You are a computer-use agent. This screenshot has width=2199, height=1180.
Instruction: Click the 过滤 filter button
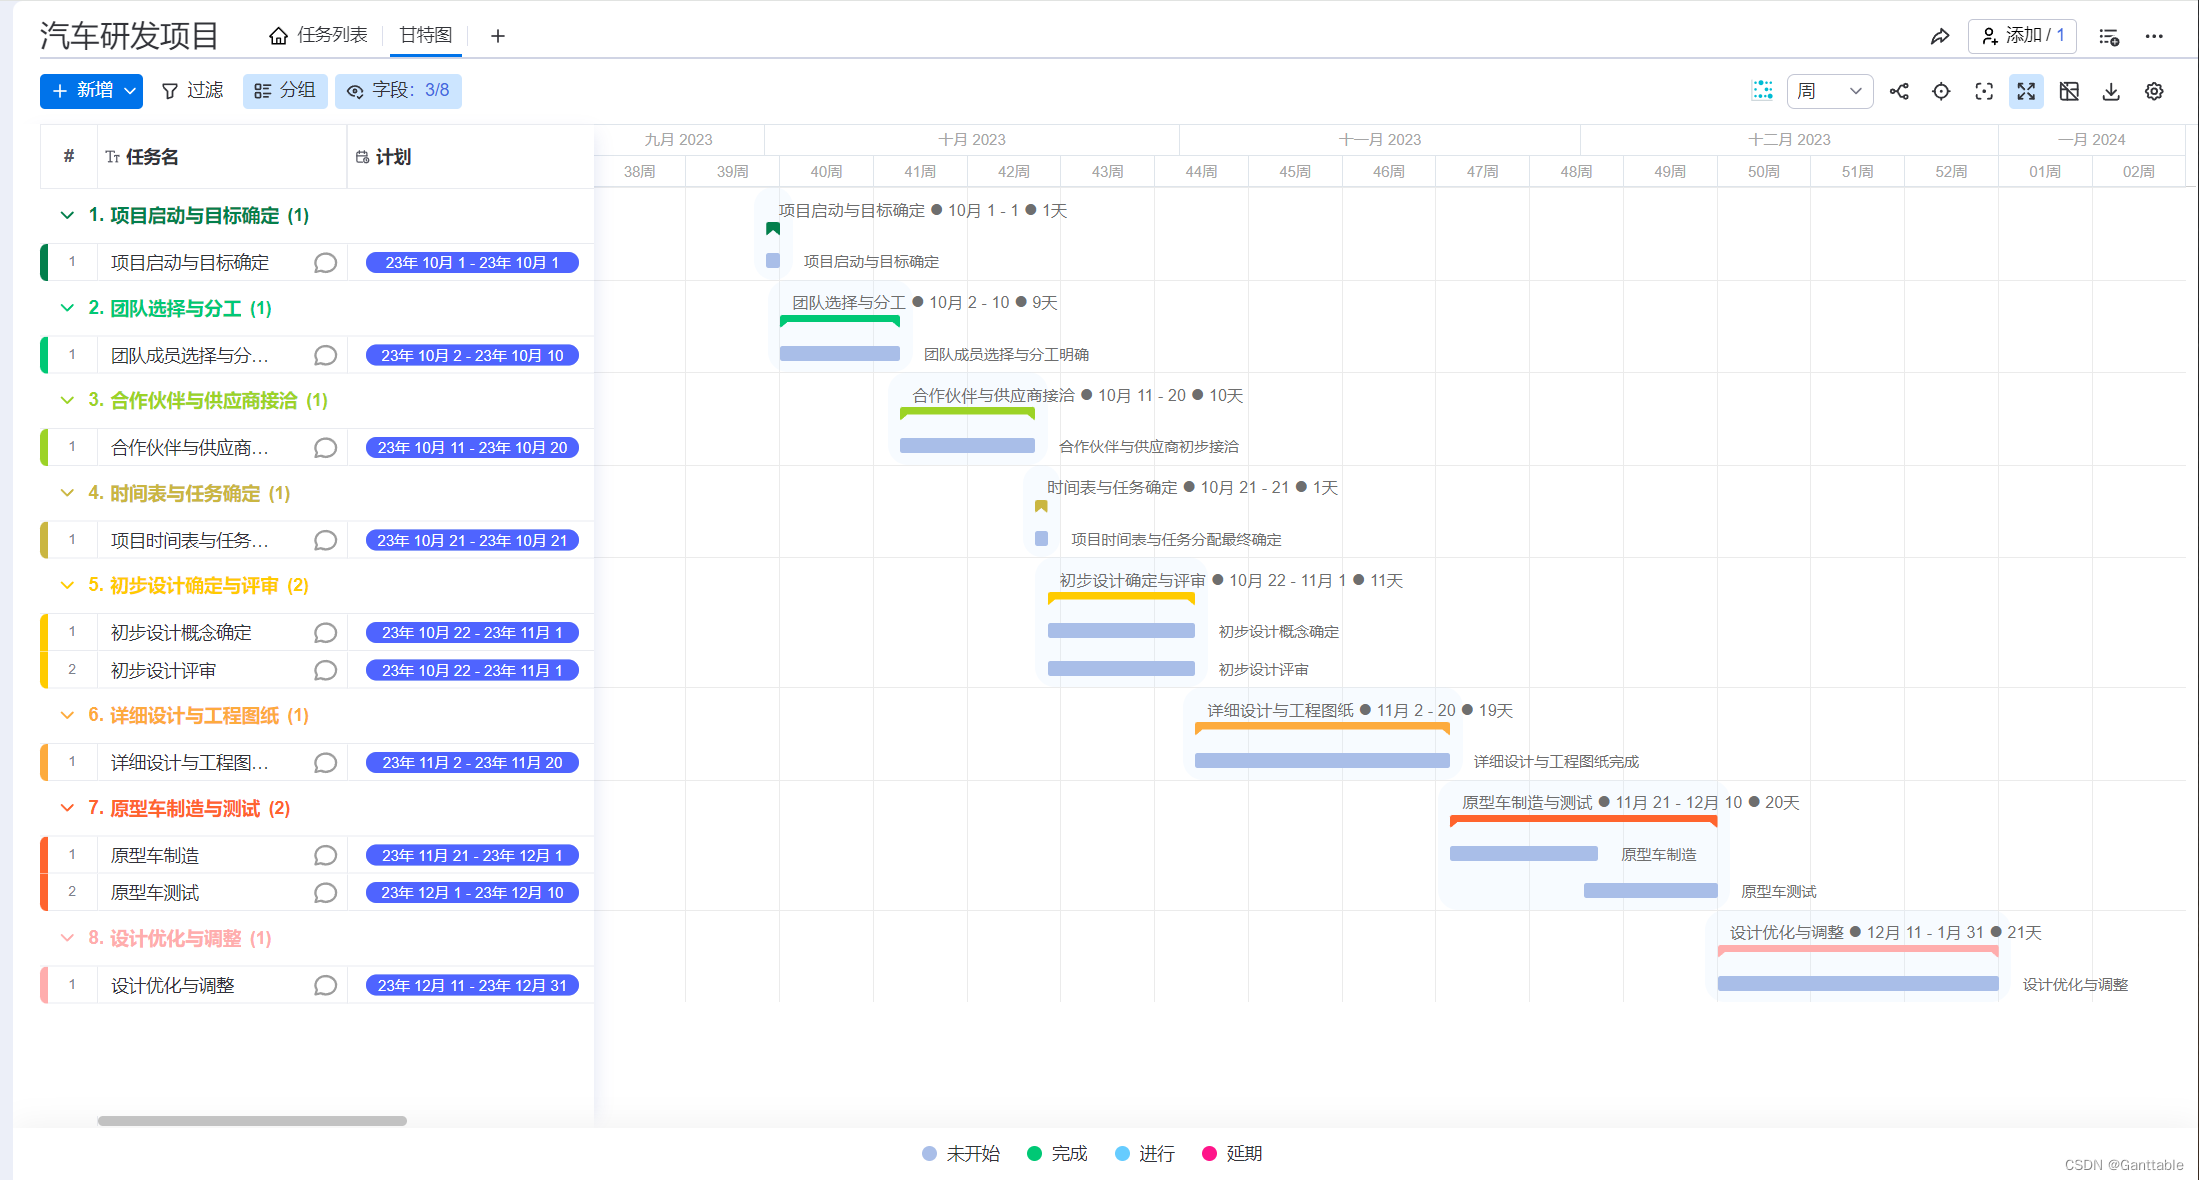pos(193,90)
